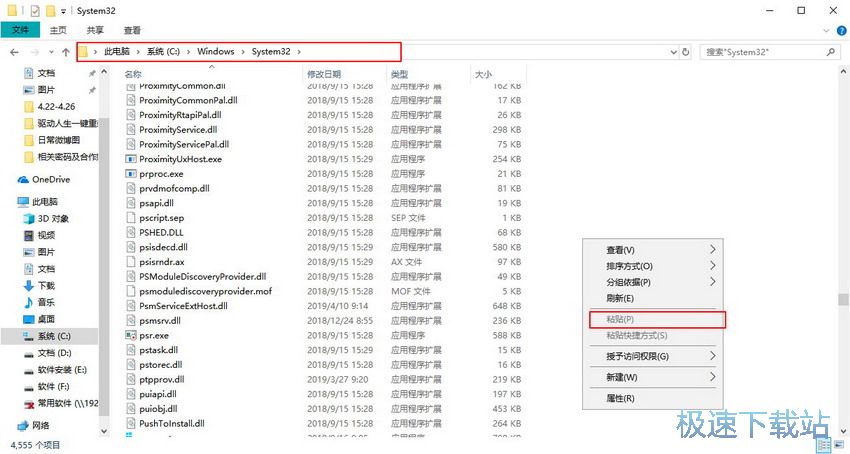The height and width of the screenshot is (454, 850).
Task: Select psr.exe file icon
Action: (x=130, y=335)
